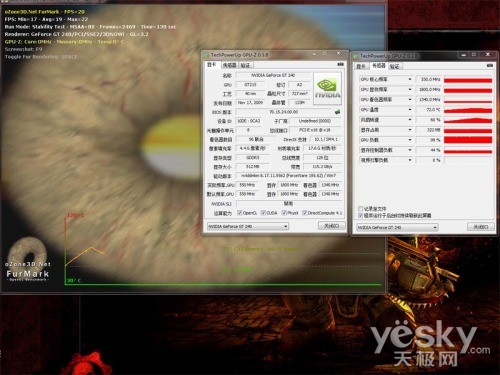Enable the log to file checkbox

(x=360, y=209)
